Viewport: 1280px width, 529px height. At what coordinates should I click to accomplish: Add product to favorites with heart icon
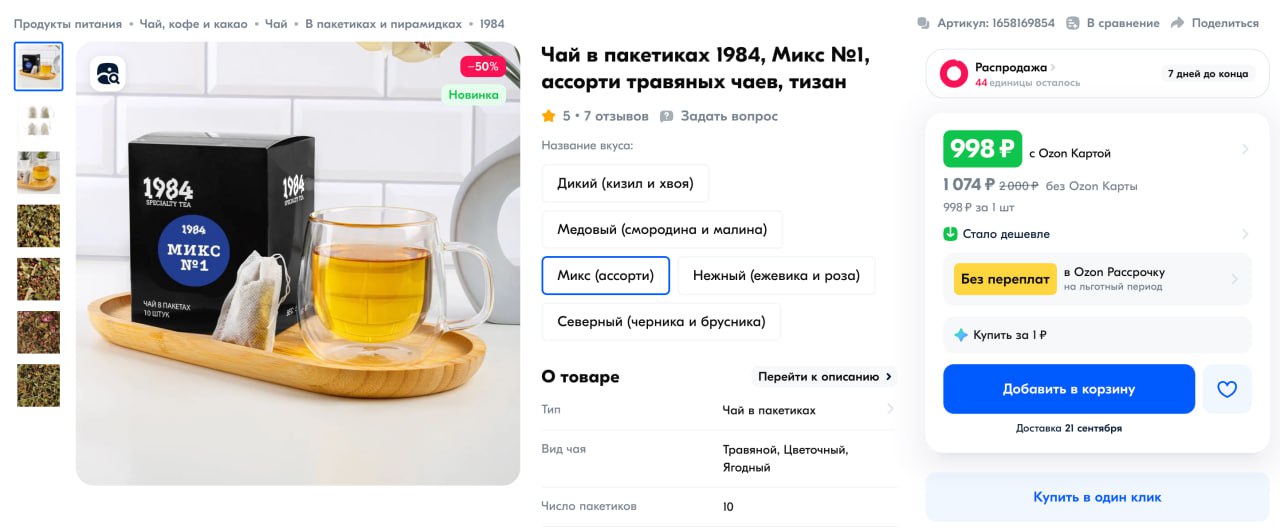click(1227, 389)
